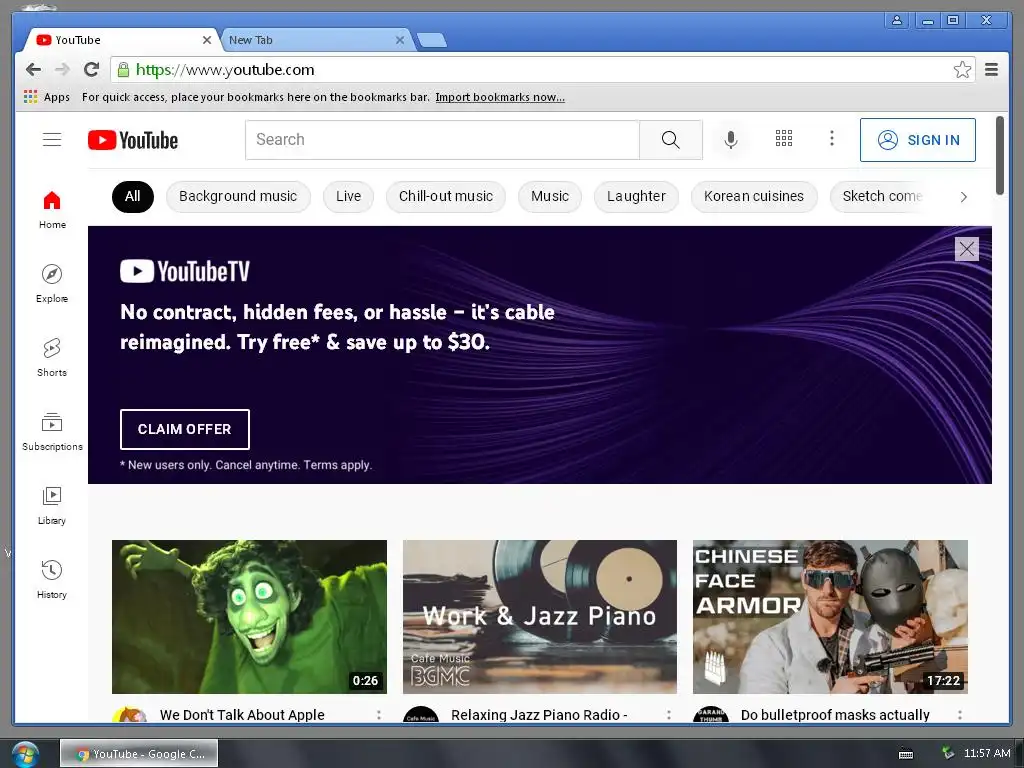Click the page vertical scrollbar thumb
The image size is (1024, 768).
tap(999, 155)
